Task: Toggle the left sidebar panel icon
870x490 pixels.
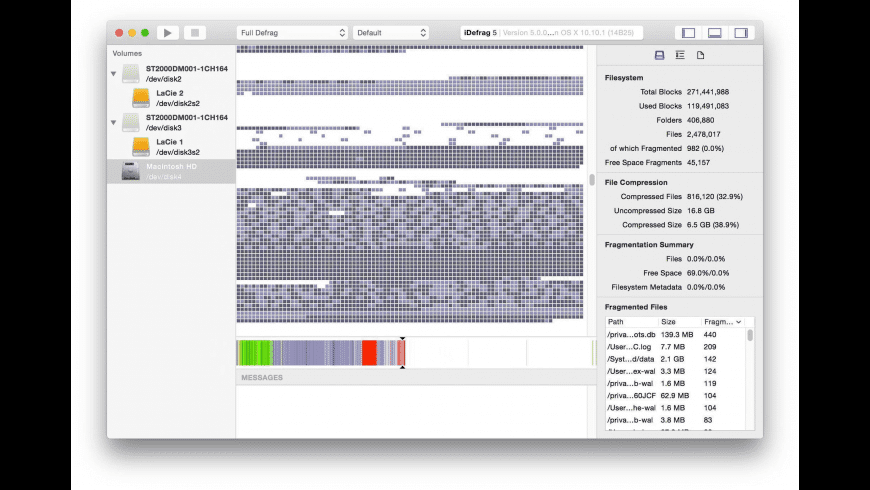Action: (687, 33)
